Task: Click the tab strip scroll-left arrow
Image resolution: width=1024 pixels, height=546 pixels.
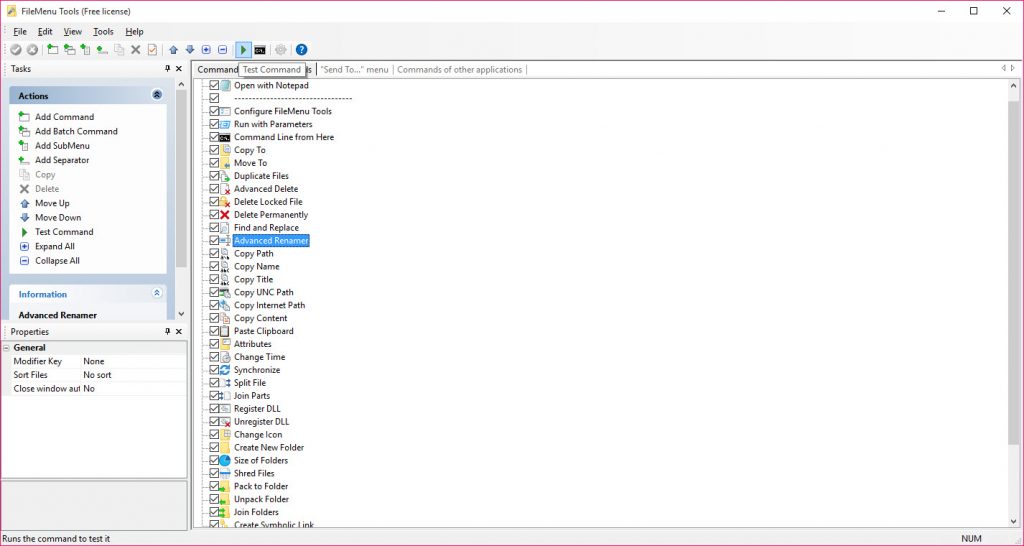Action: pos(1004,68)
